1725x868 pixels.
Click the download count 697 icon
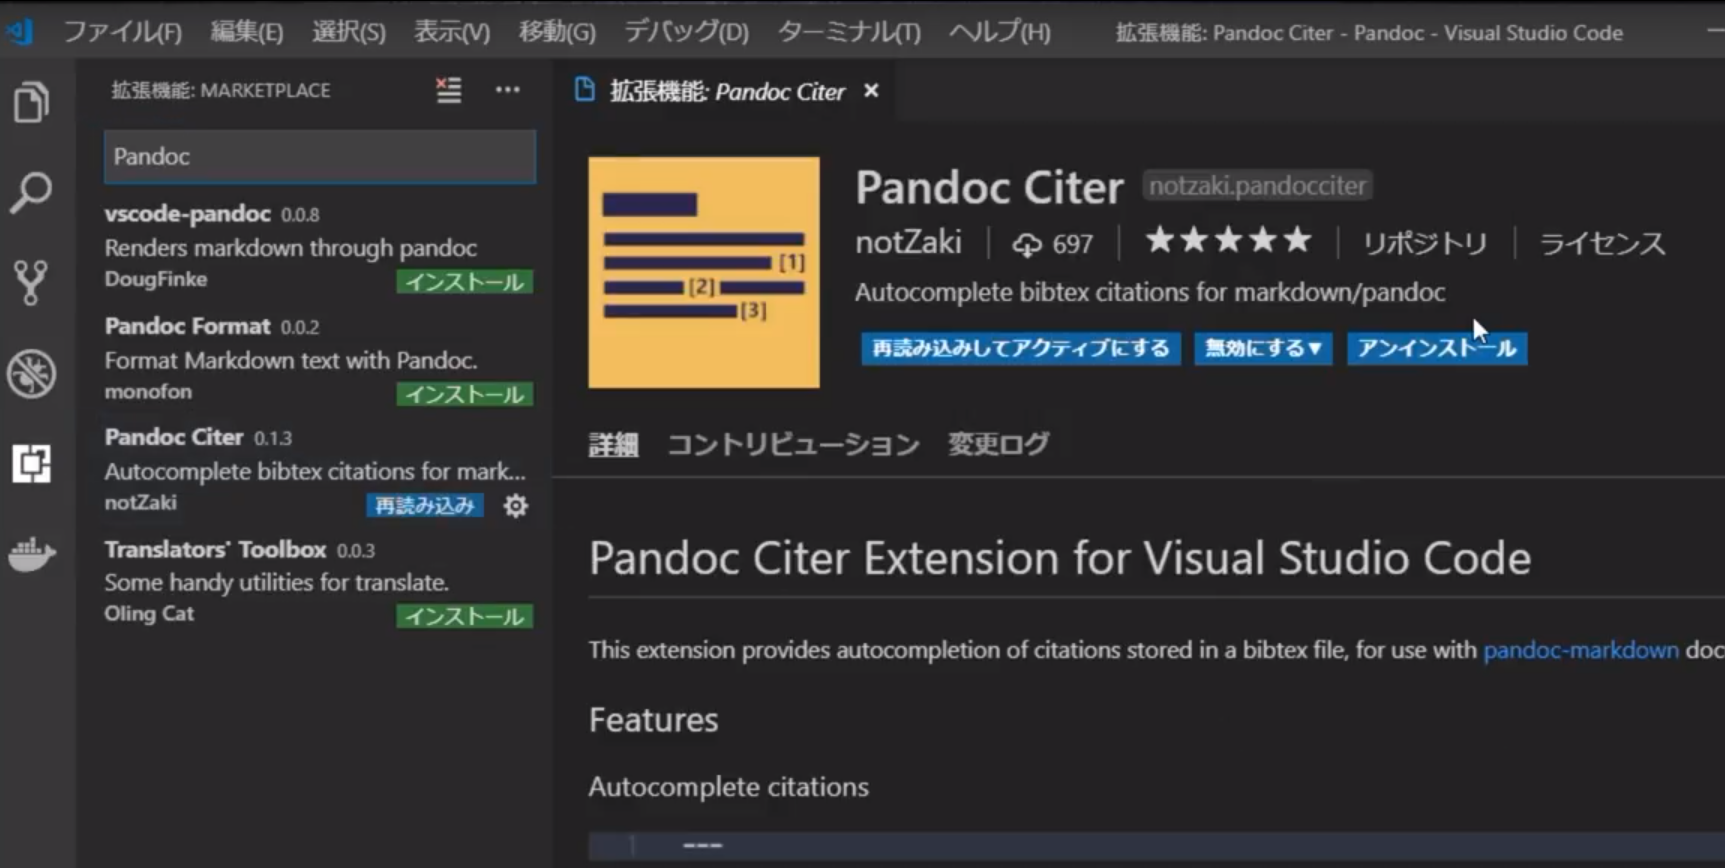coord(1027,244)
